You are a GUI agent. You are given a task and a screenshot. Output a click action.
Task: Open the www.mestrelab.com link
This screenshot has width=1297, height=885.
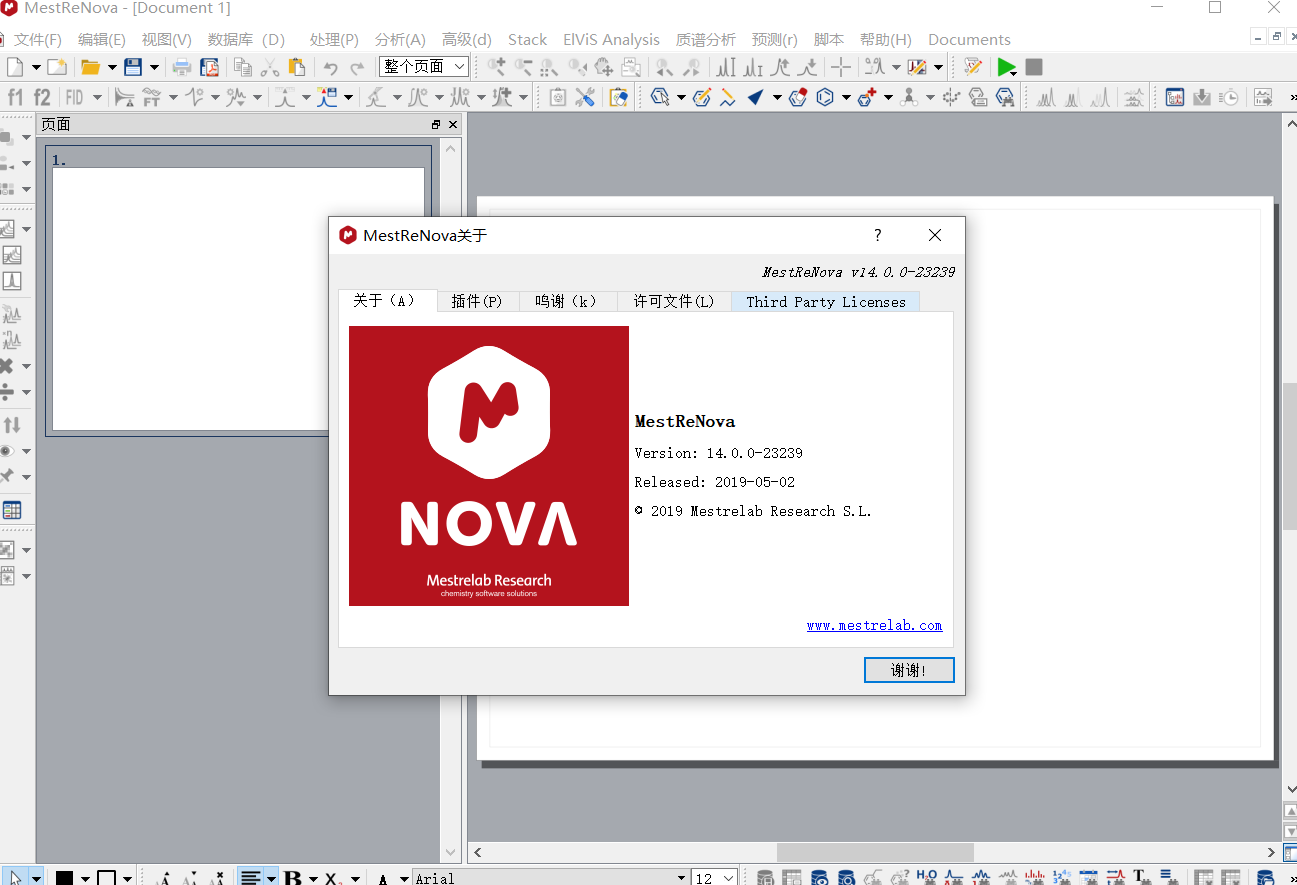pos(874,625)
